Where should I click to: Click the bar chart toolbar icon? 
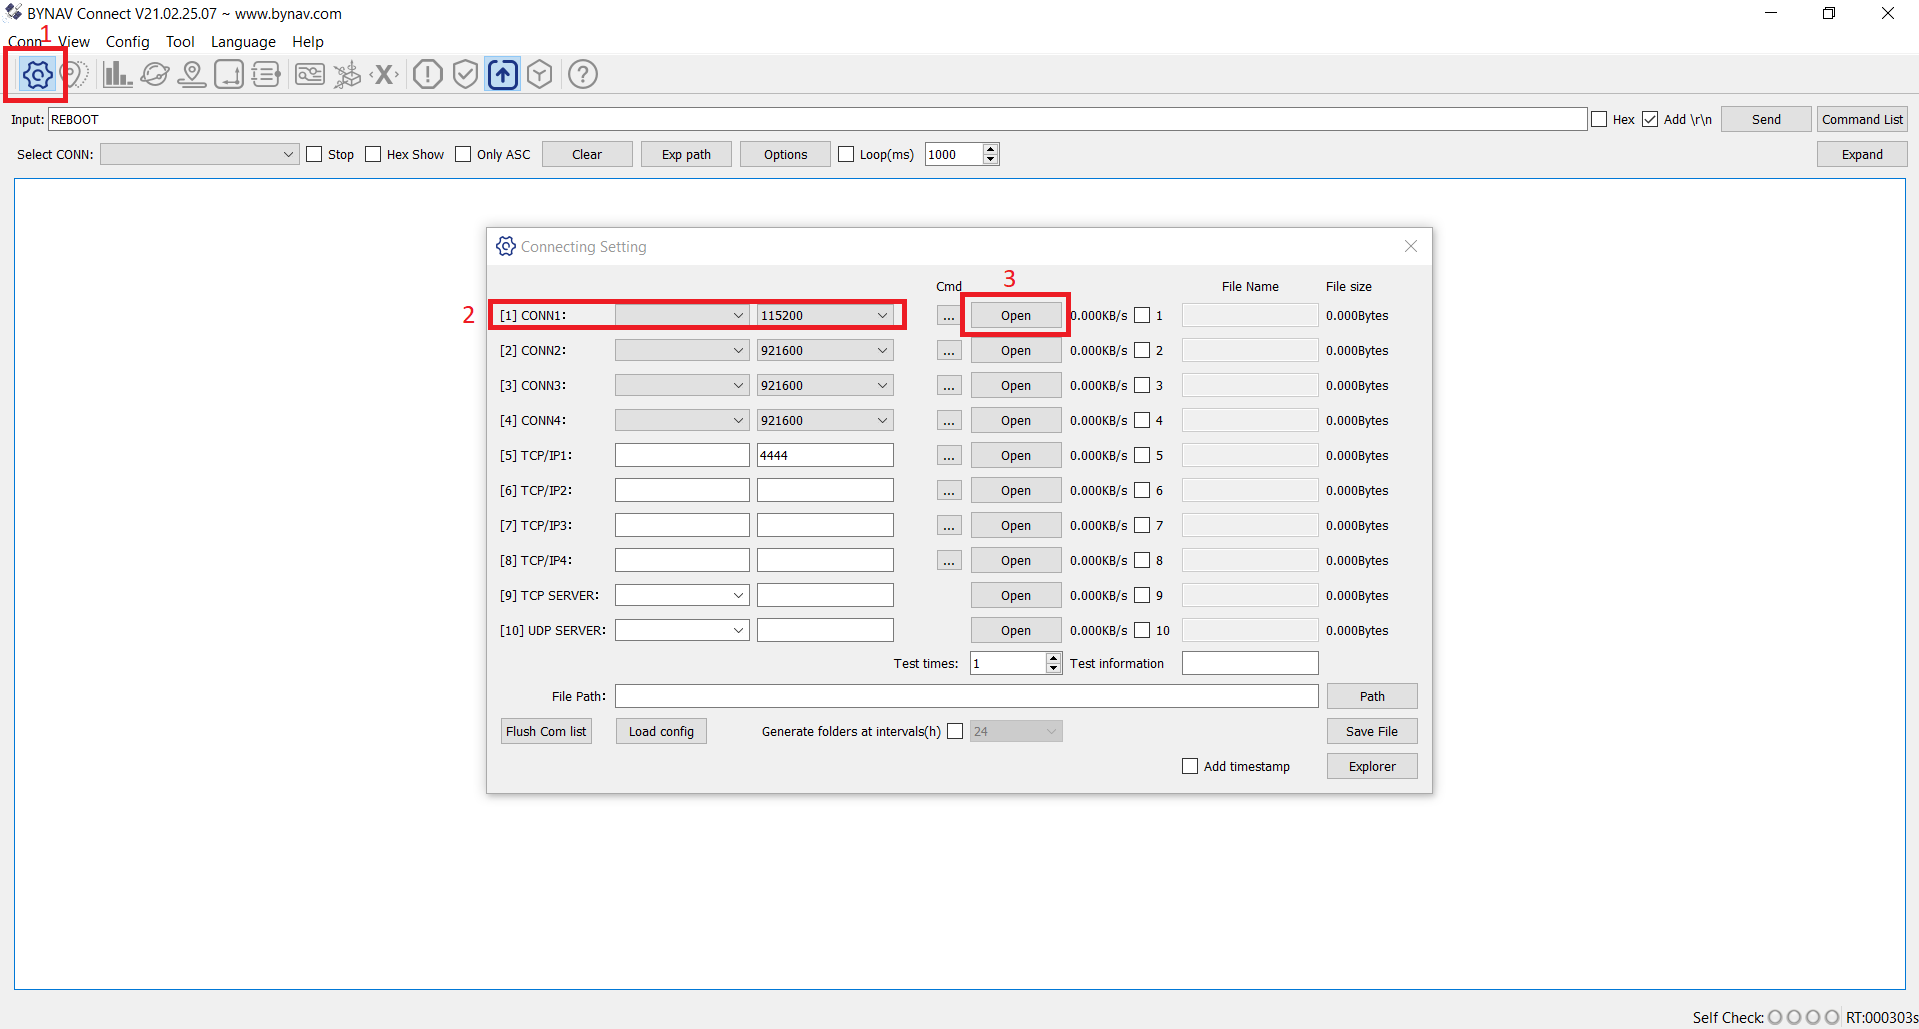tap(117, 75)
